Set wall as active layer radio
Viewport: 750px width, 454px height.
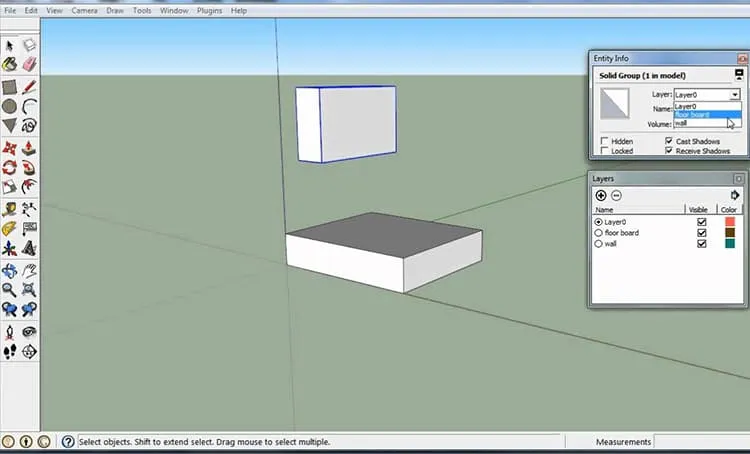click(598, 244)
